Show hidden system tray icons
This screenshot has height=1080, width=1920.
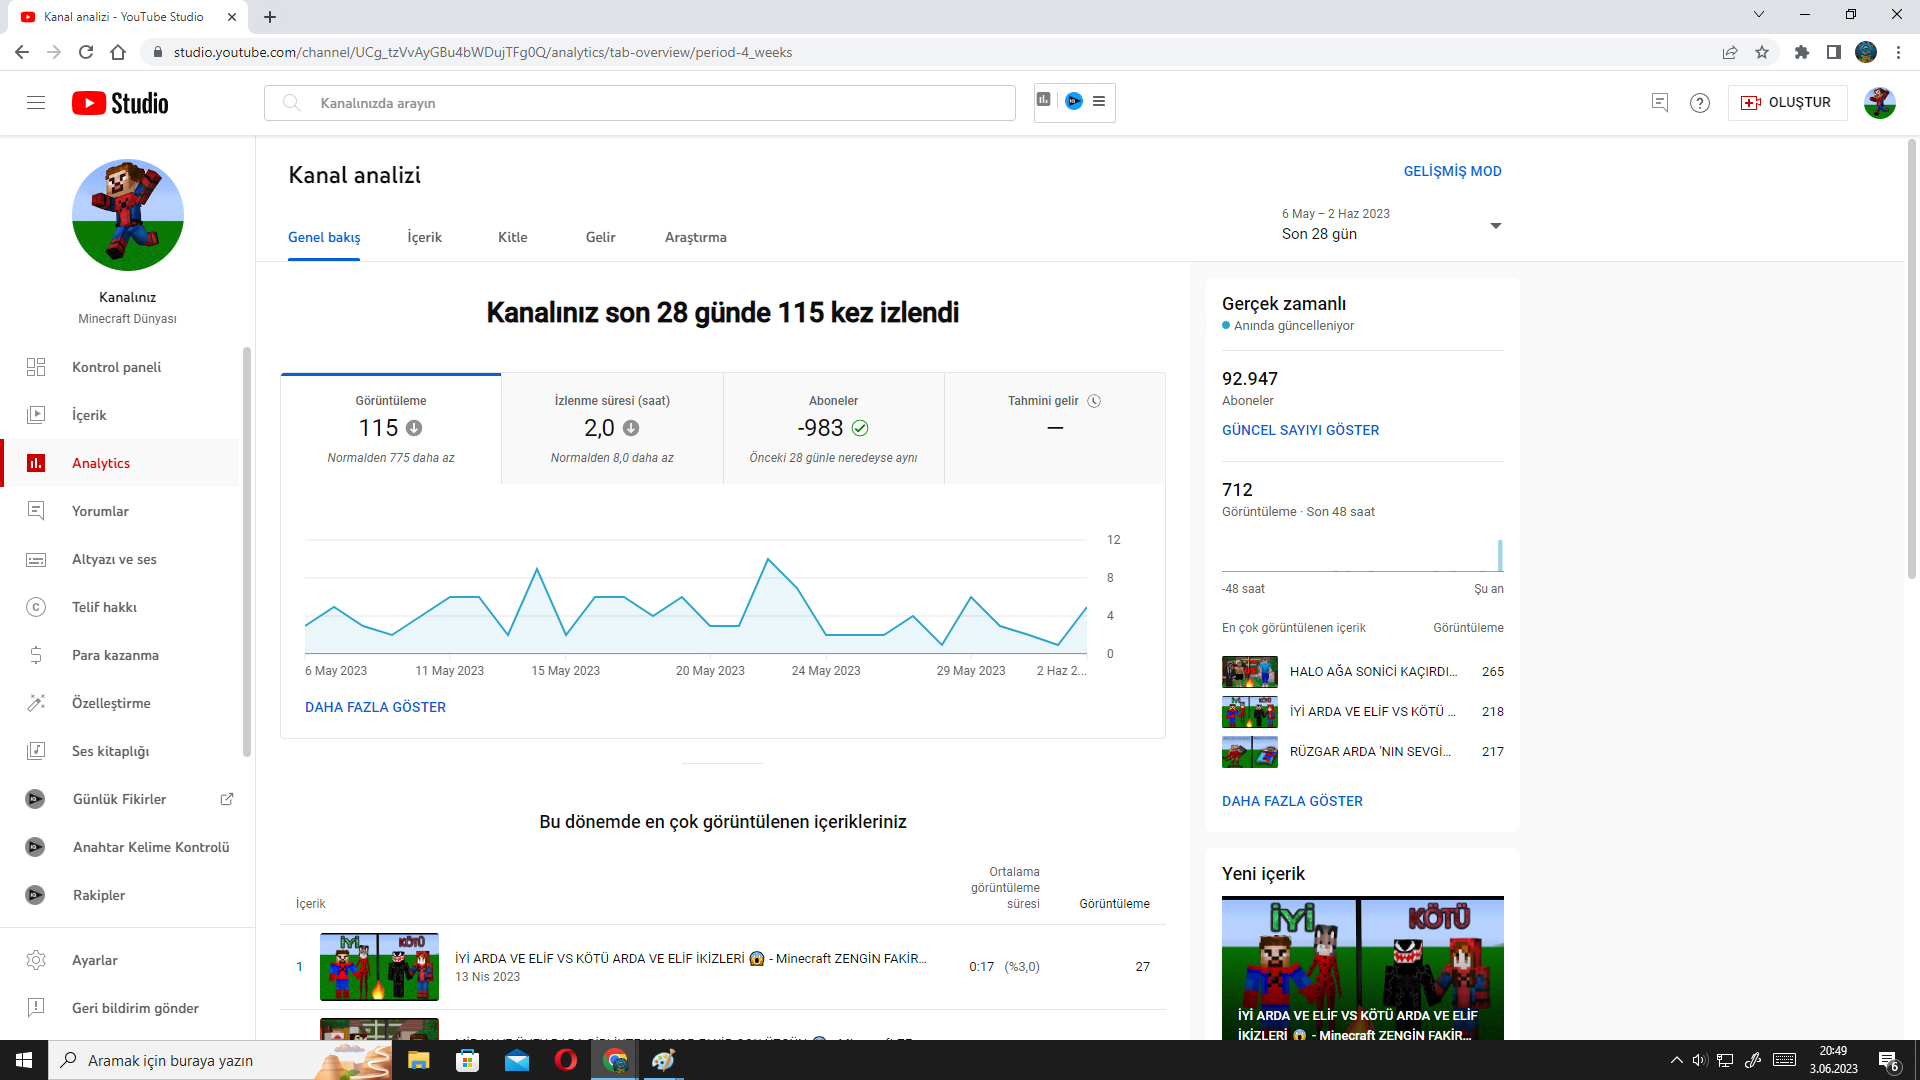pyautogui.click(x=1677, y=1060)
